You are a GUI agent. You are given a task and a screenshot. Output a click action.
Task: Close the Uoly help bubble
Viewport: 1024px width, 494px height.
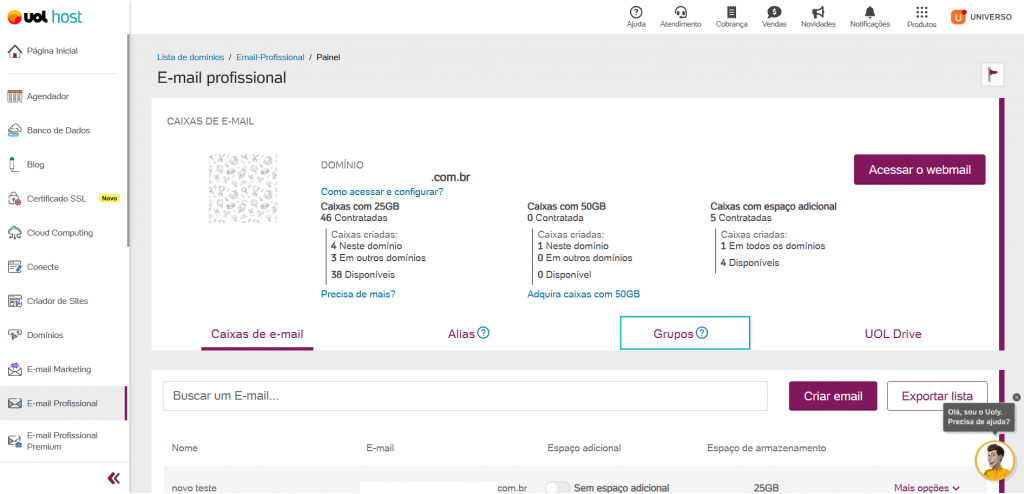1016,397
